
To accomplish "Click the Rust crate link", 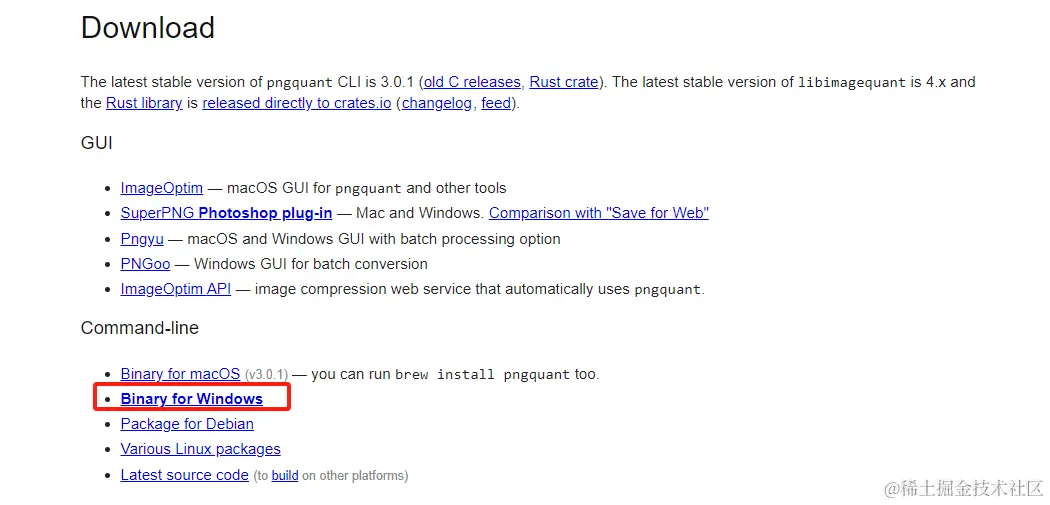I will tap(563, 82).
